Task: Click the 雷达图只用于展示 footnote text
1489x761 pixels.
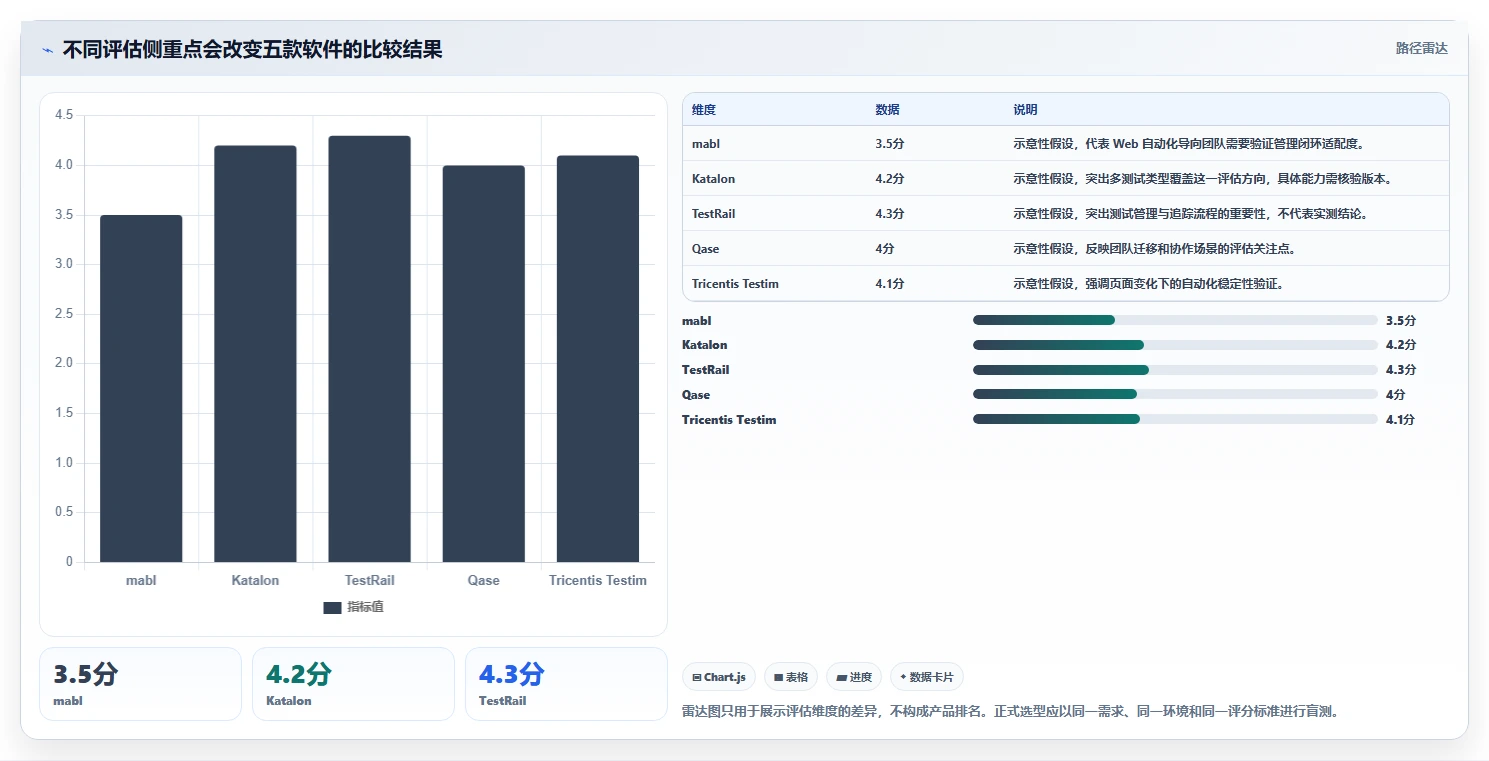Action: (1010, 712)
